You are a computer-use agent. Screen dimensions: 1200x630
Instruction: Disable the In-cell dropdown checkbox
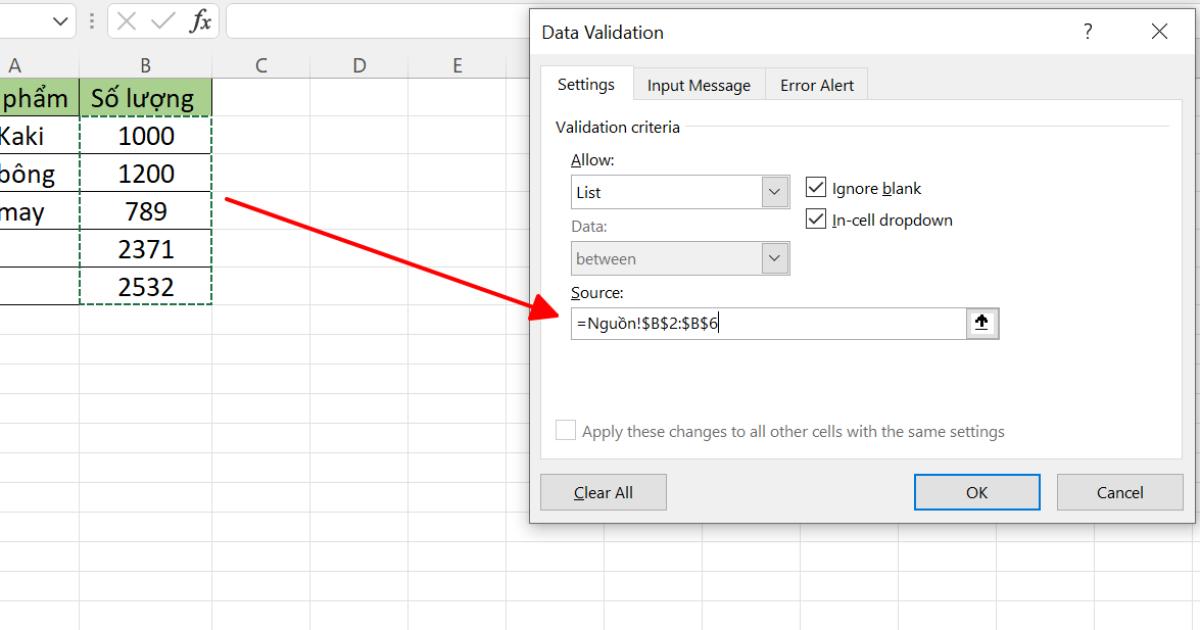coord(815,219)
